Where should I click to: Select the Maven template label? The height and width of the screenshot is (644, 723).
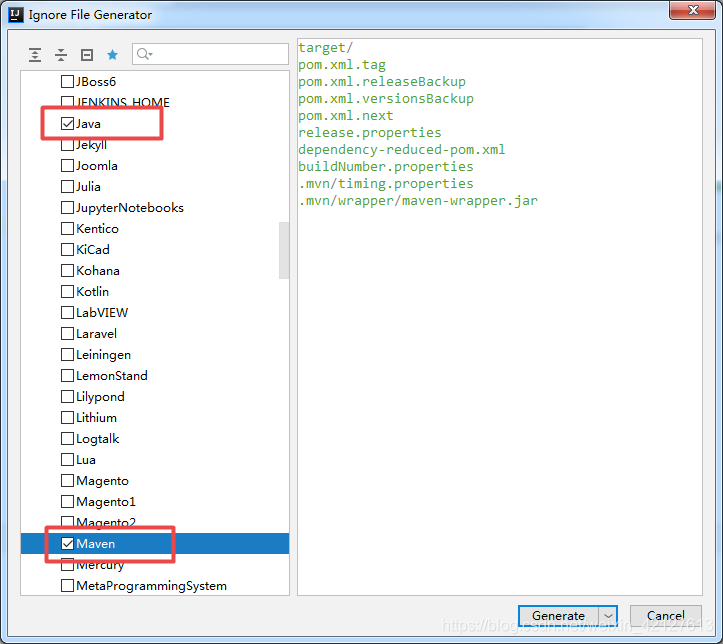pyautogui.click(x=95, y=544)
